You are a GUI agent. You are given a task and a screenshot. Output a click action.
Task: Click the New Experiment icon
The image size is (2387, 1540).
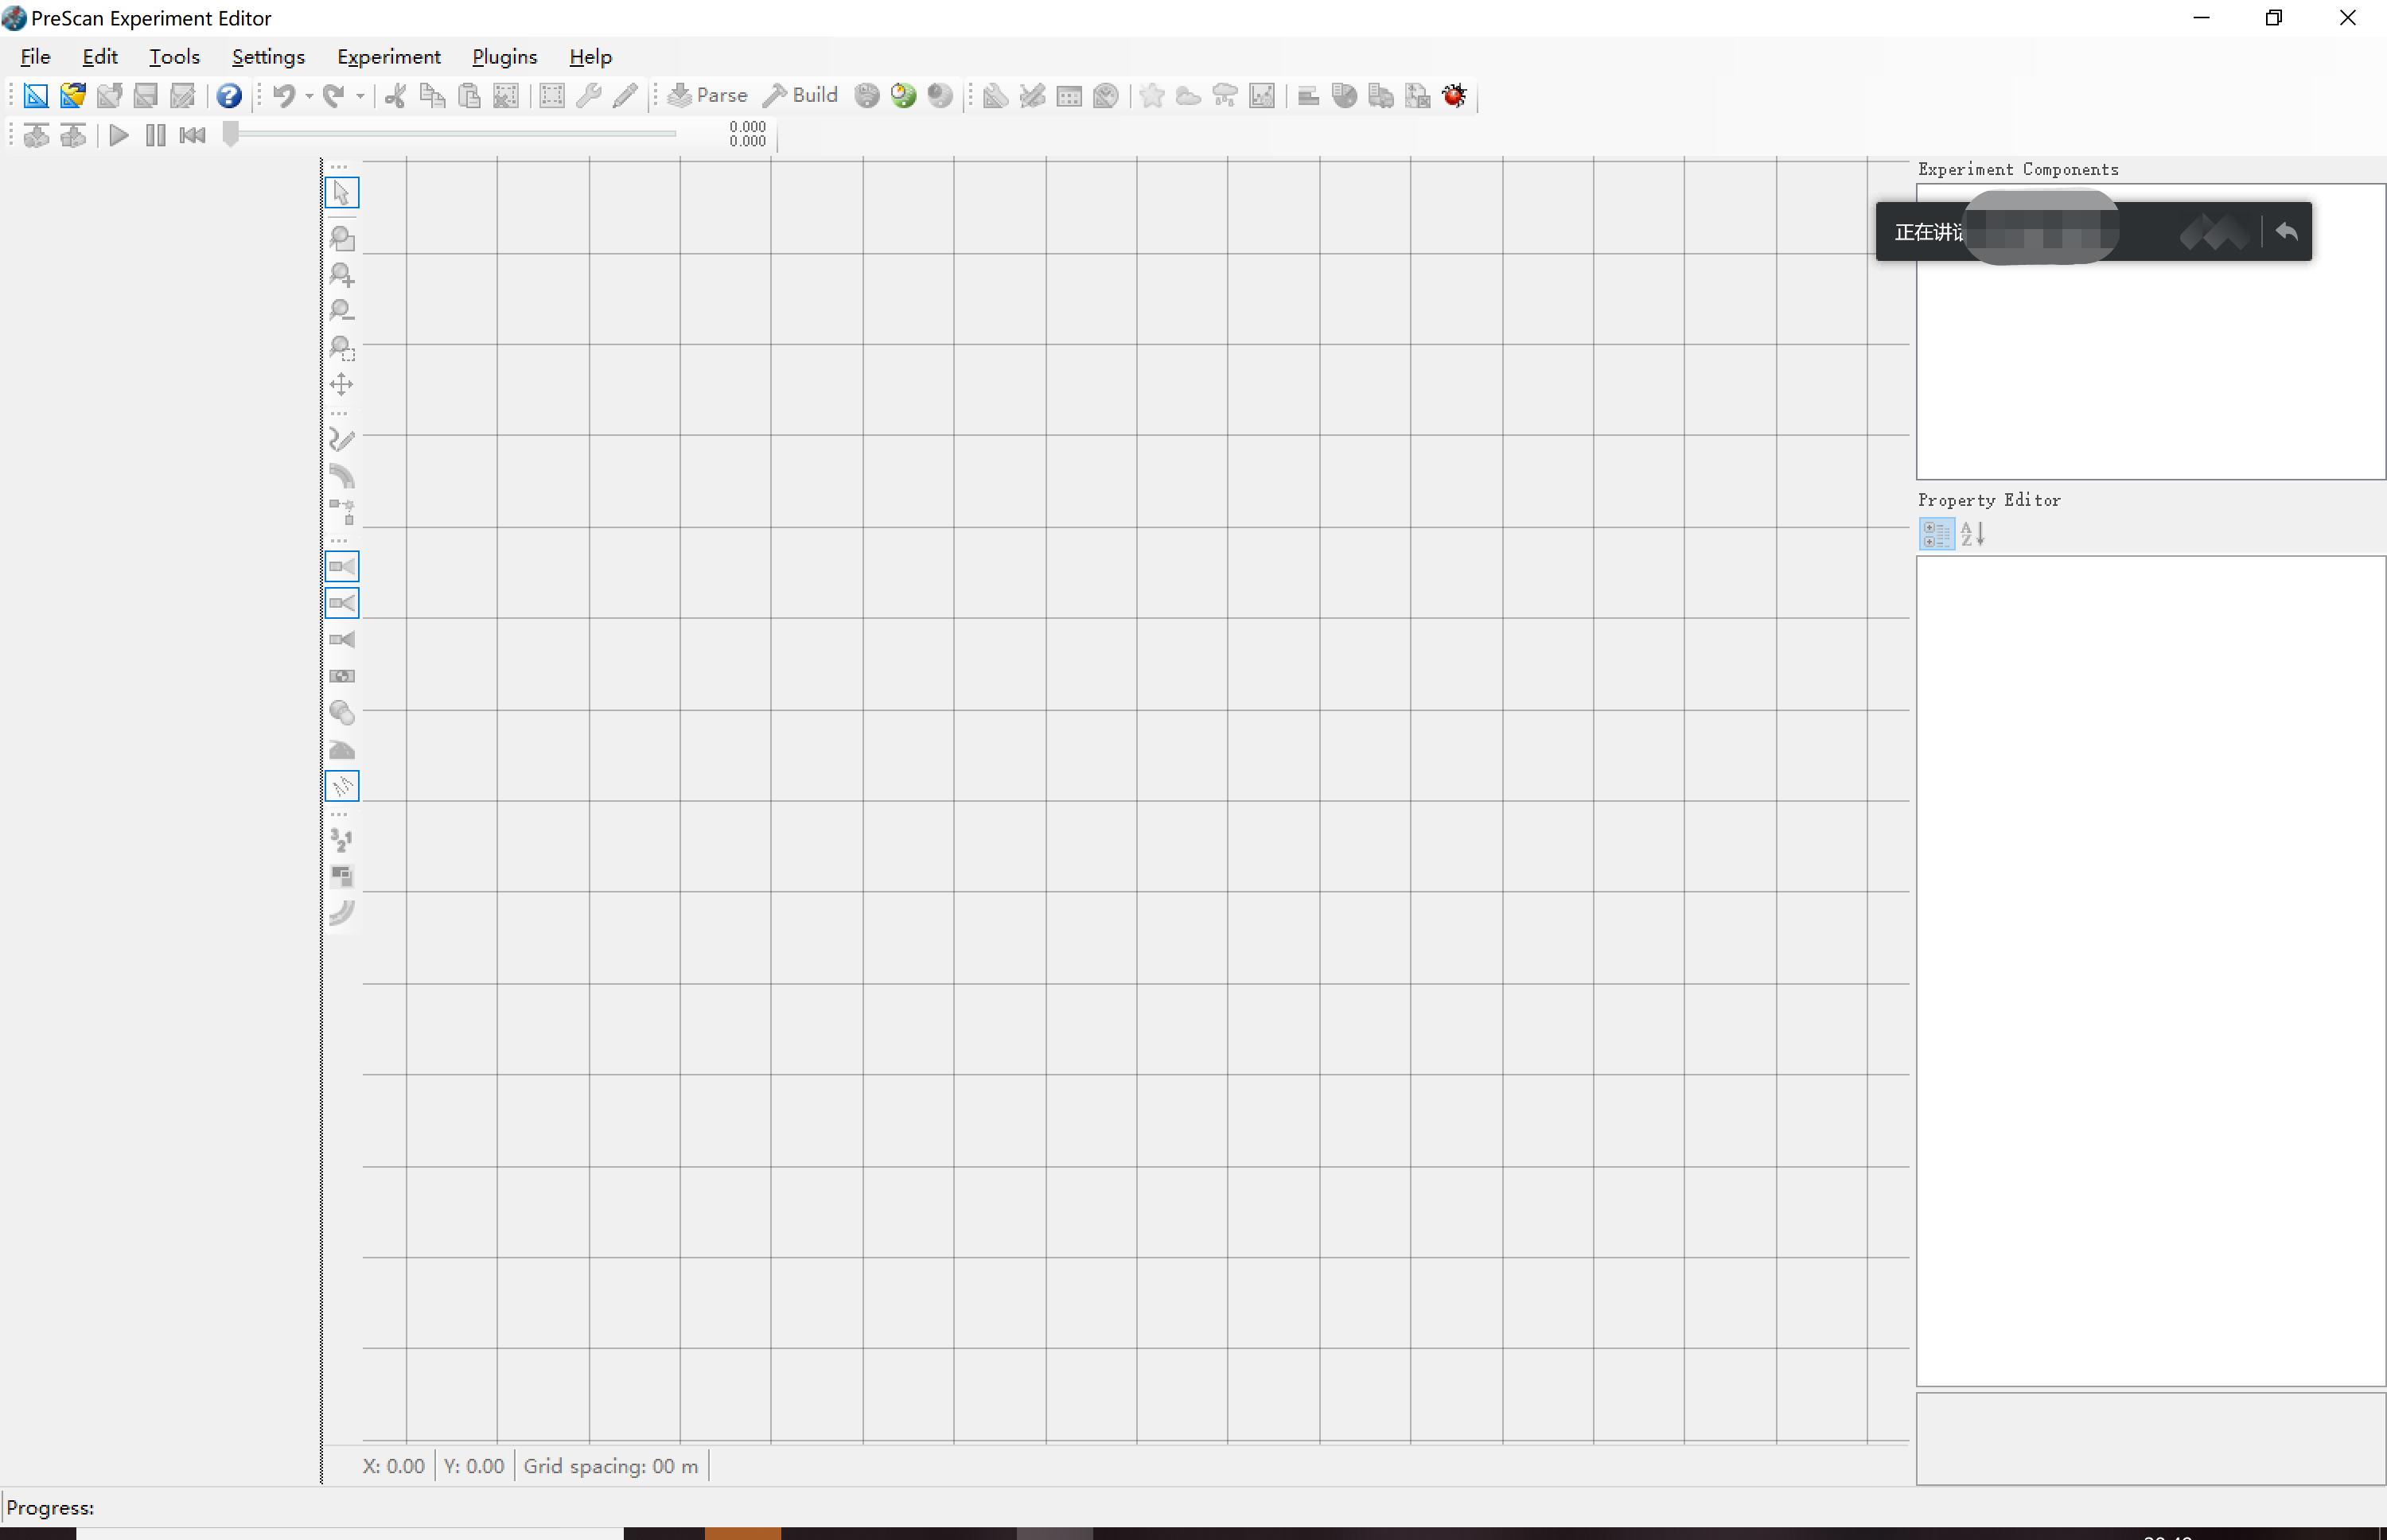36,95
